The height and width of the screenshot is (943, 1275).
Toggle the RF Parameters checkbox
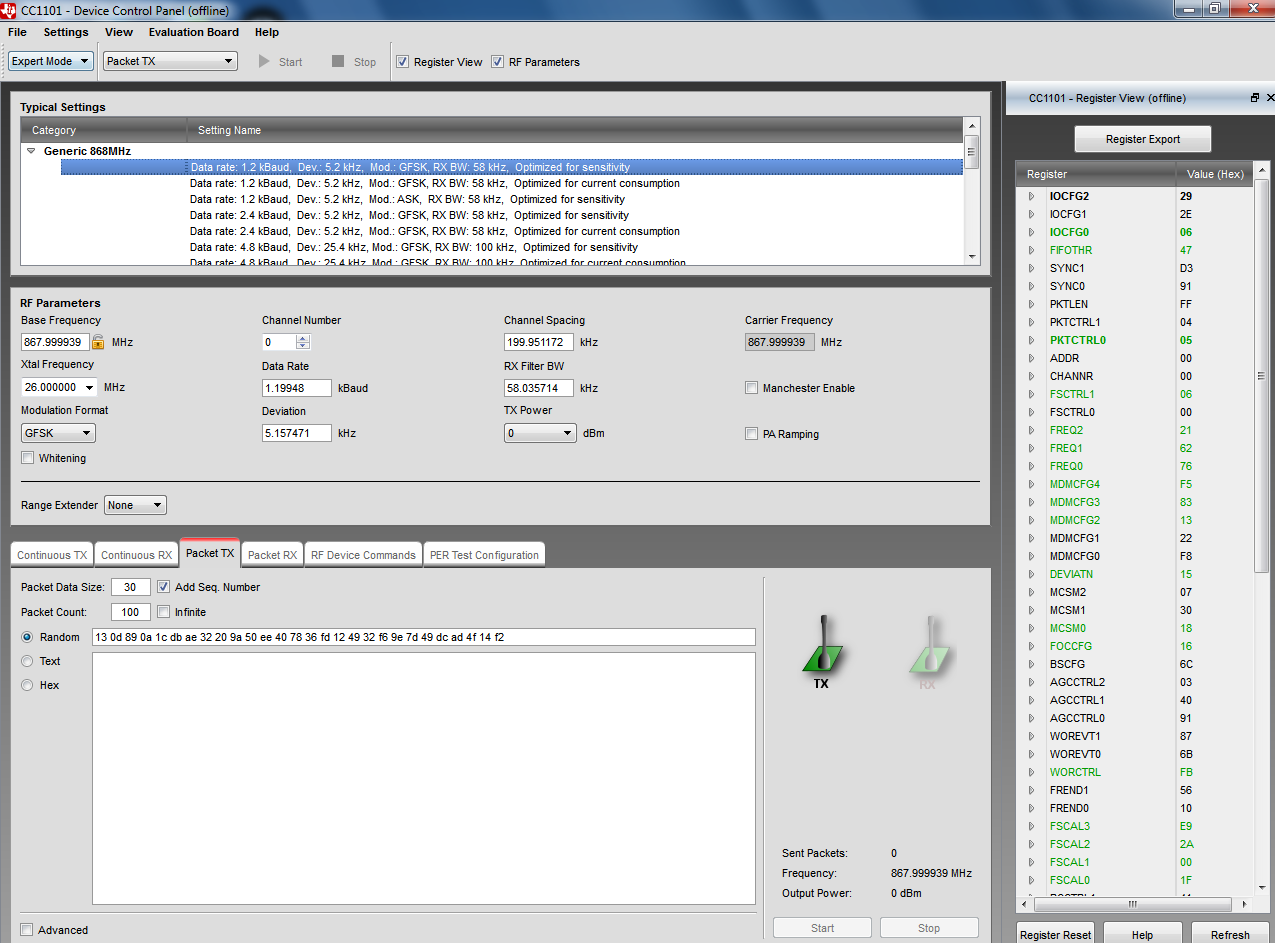click(498, 62)
